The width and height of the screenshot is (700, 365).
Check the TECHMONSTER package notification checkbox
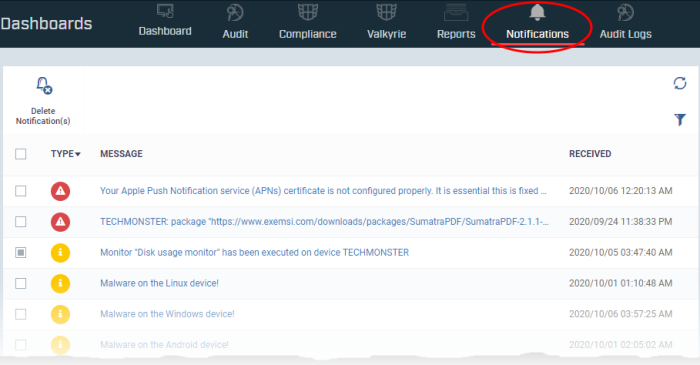pos(21,222)
